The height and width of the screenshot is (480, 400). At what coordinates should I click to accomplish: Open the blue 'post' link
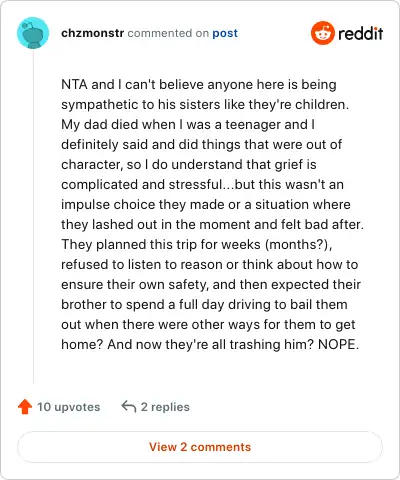click(x=225, y=33)
